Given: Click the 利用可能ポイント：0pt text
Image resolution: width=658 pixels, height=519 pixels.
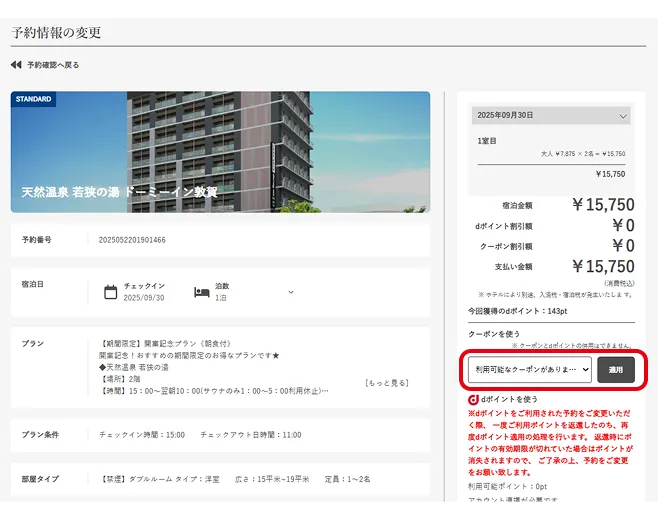Looking at the screenshot, I should (x=507, y=486).
